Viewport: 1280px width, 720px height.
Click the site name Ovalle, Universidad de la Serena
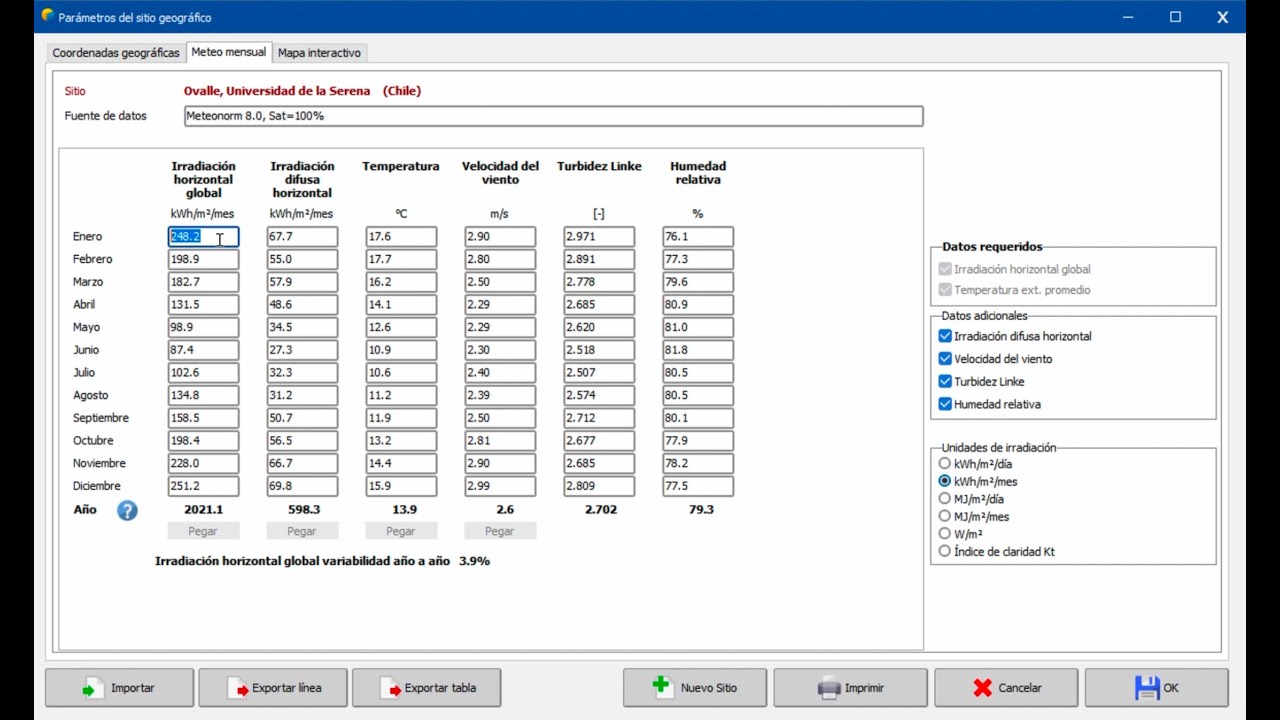click(x=277, y=91)
